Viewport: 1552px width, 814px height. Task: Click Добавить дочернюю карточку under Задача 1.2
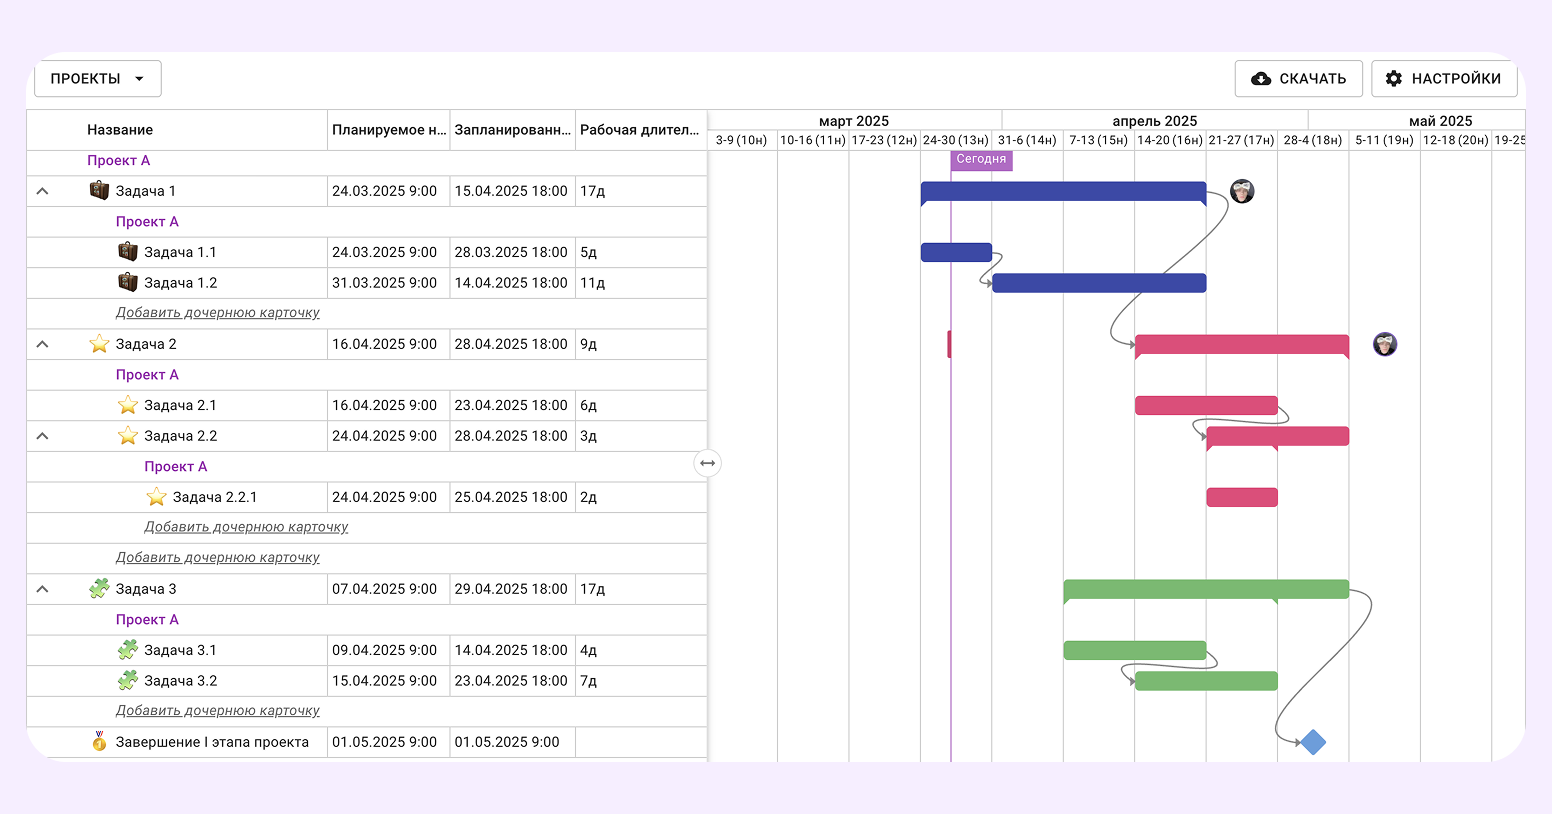[218, 313]
